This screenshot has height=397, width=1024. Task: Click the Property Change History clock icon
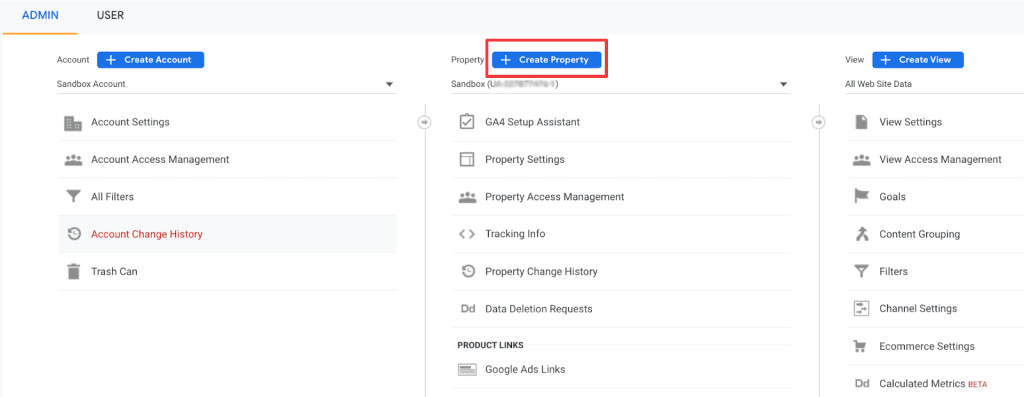point(468,271)
